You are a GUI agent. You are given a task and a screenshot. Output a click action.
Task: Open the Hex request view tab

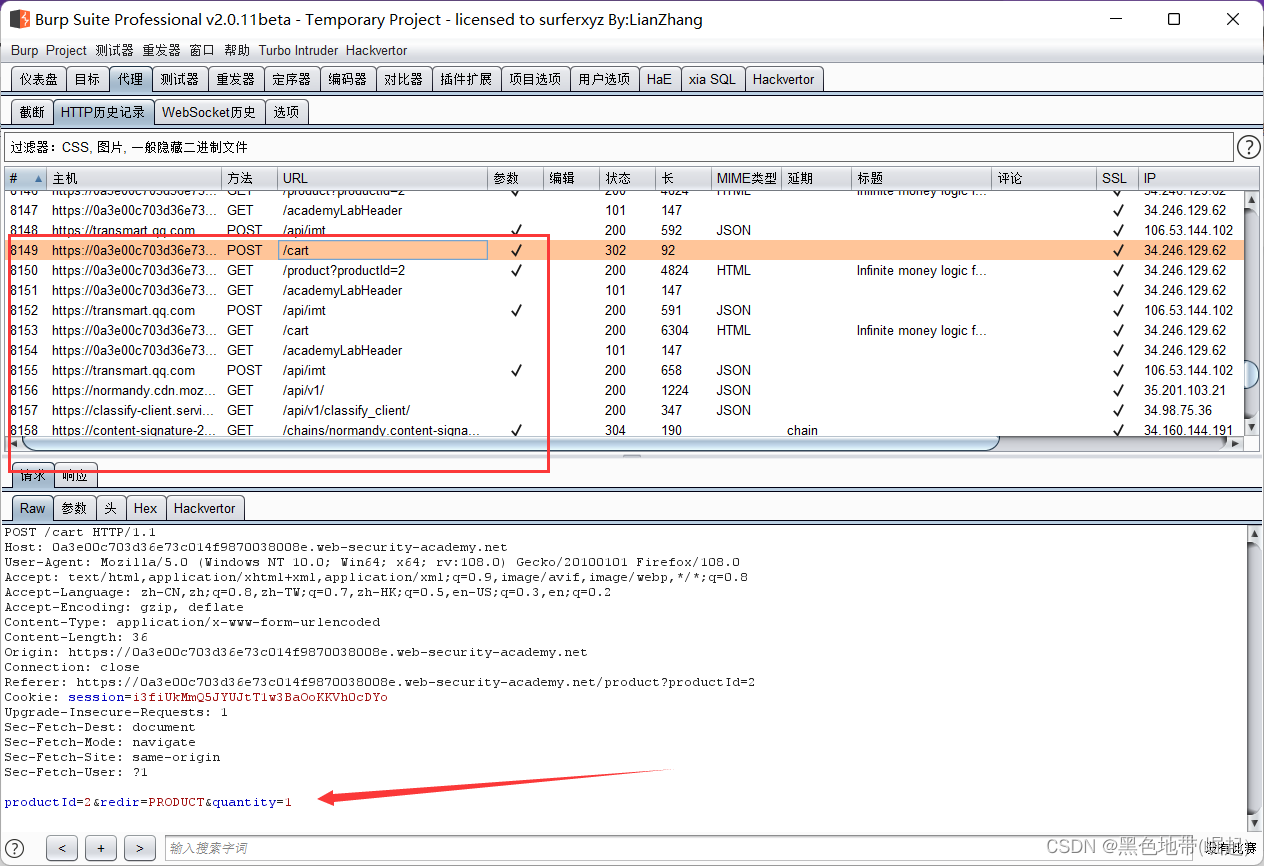pyautogui.click(x=146, y=508)
